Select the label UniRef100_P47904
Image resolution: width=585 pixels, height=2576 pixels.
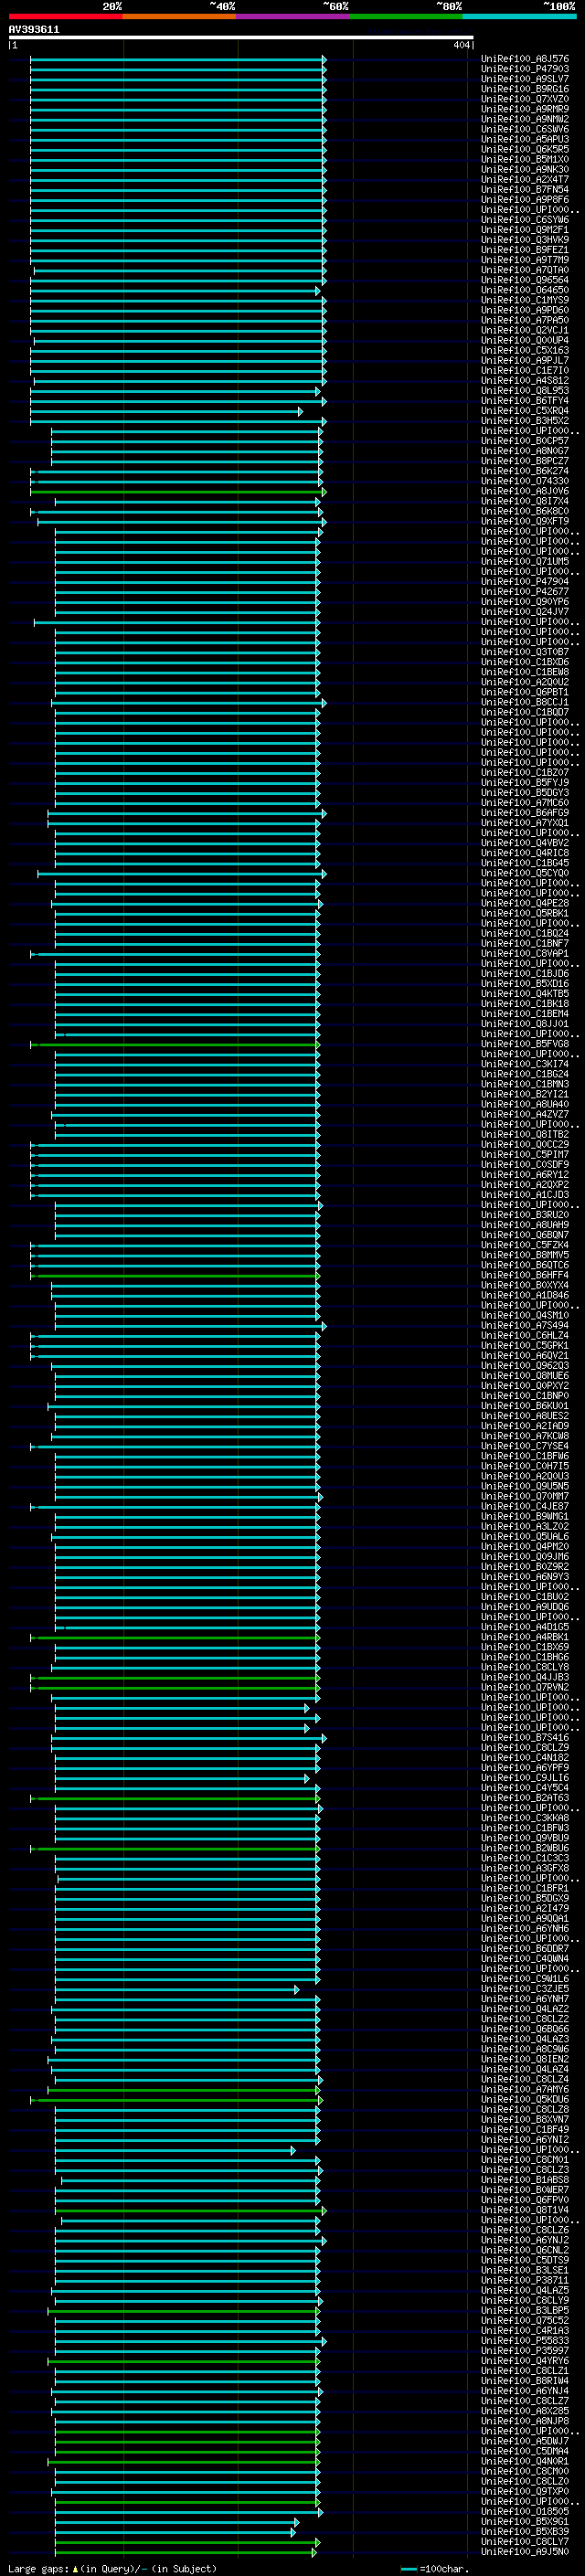[525, 582]
